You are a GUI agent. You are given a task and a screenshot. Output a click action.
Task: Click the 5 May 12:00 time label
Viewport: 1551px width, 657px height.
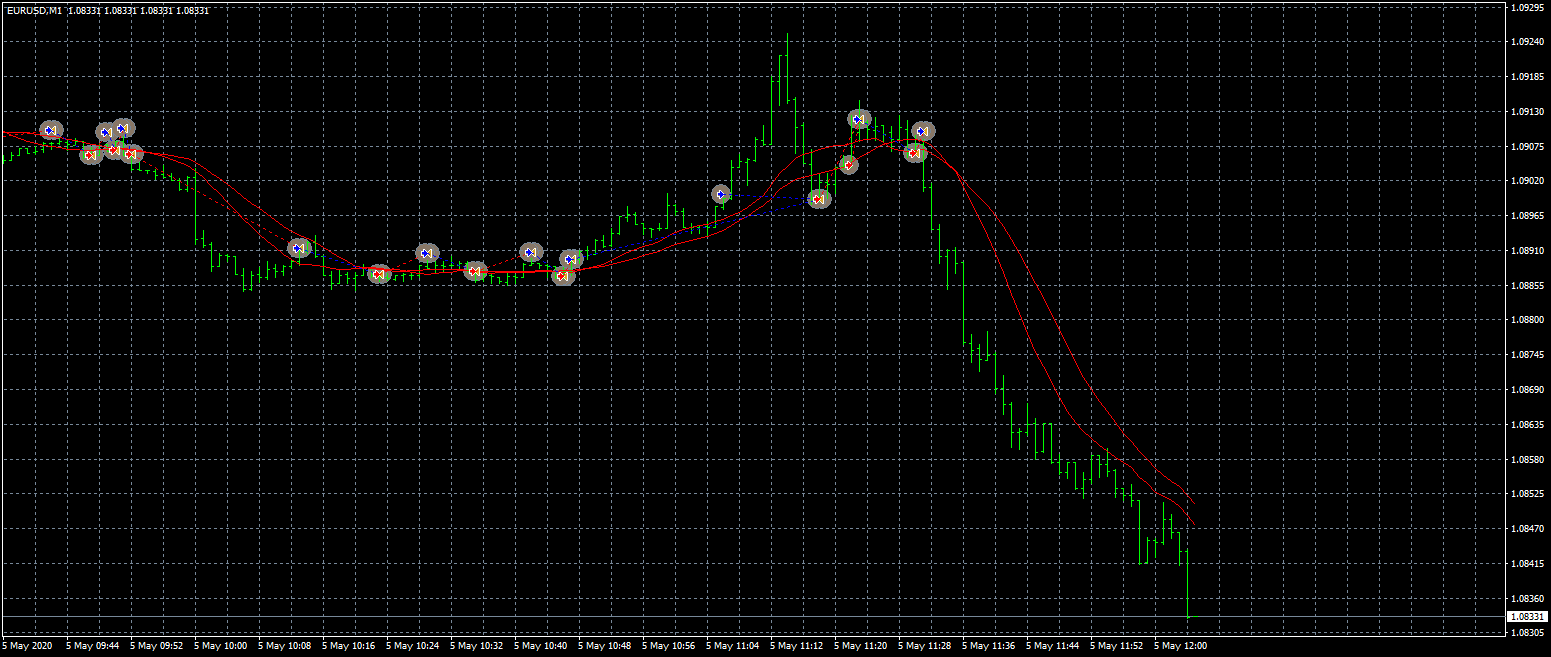pos(1181,646)
